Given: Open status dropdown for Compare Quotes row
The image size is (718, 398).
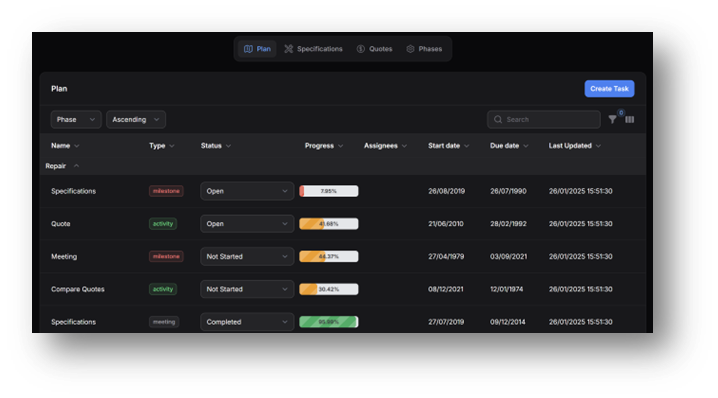Looking at the screenshot, I should 247,289.
